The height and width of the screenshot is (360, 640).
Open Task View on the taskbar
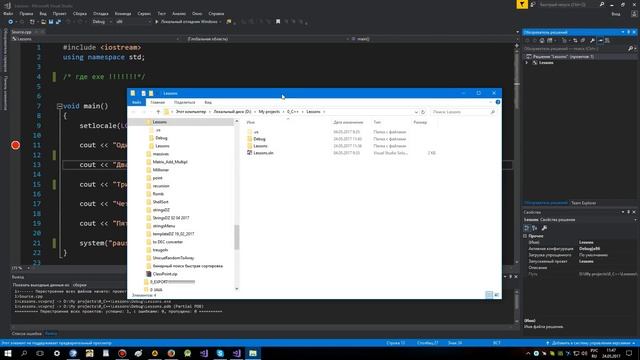pos(40,353)
